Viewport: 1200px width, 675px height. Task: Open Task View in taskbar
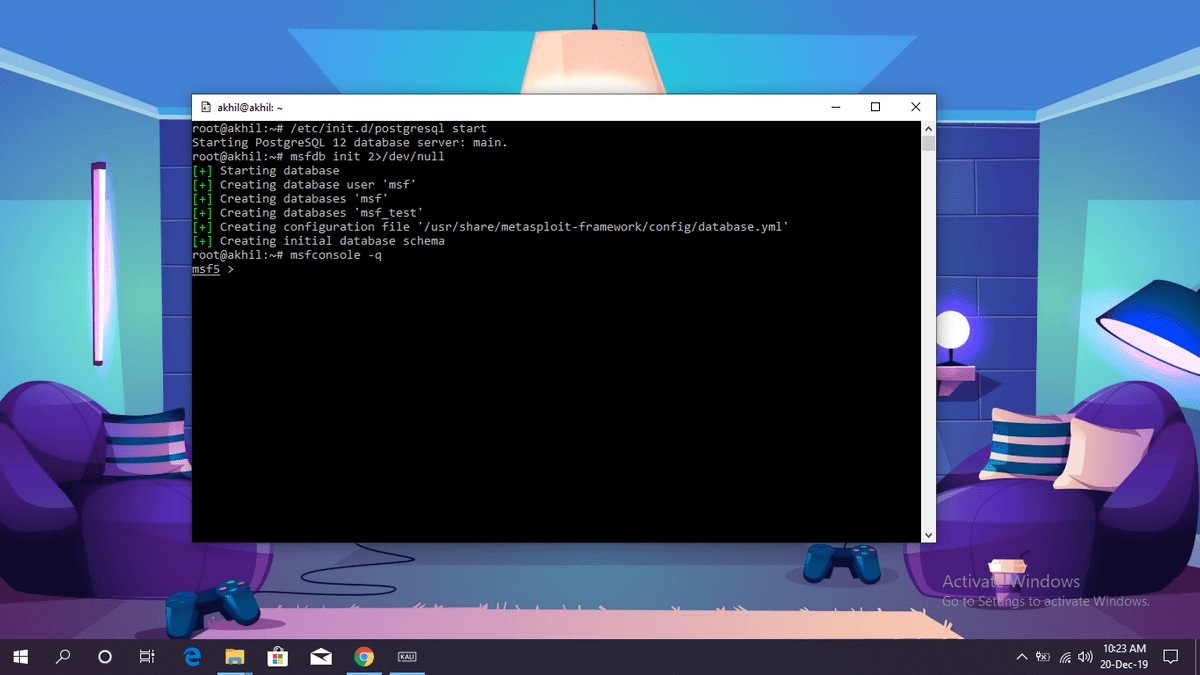[x=147, y=657]
